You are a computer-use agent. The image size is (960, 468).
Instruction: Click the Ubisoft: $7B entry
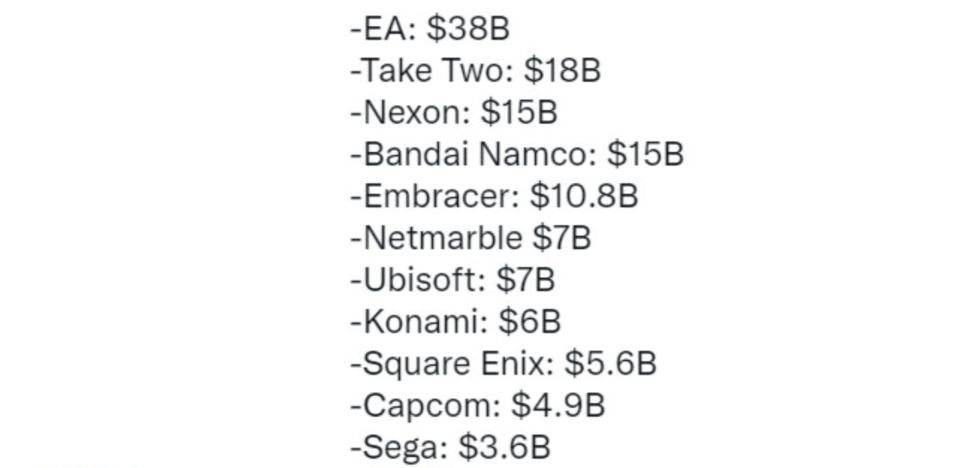(452, 279)
